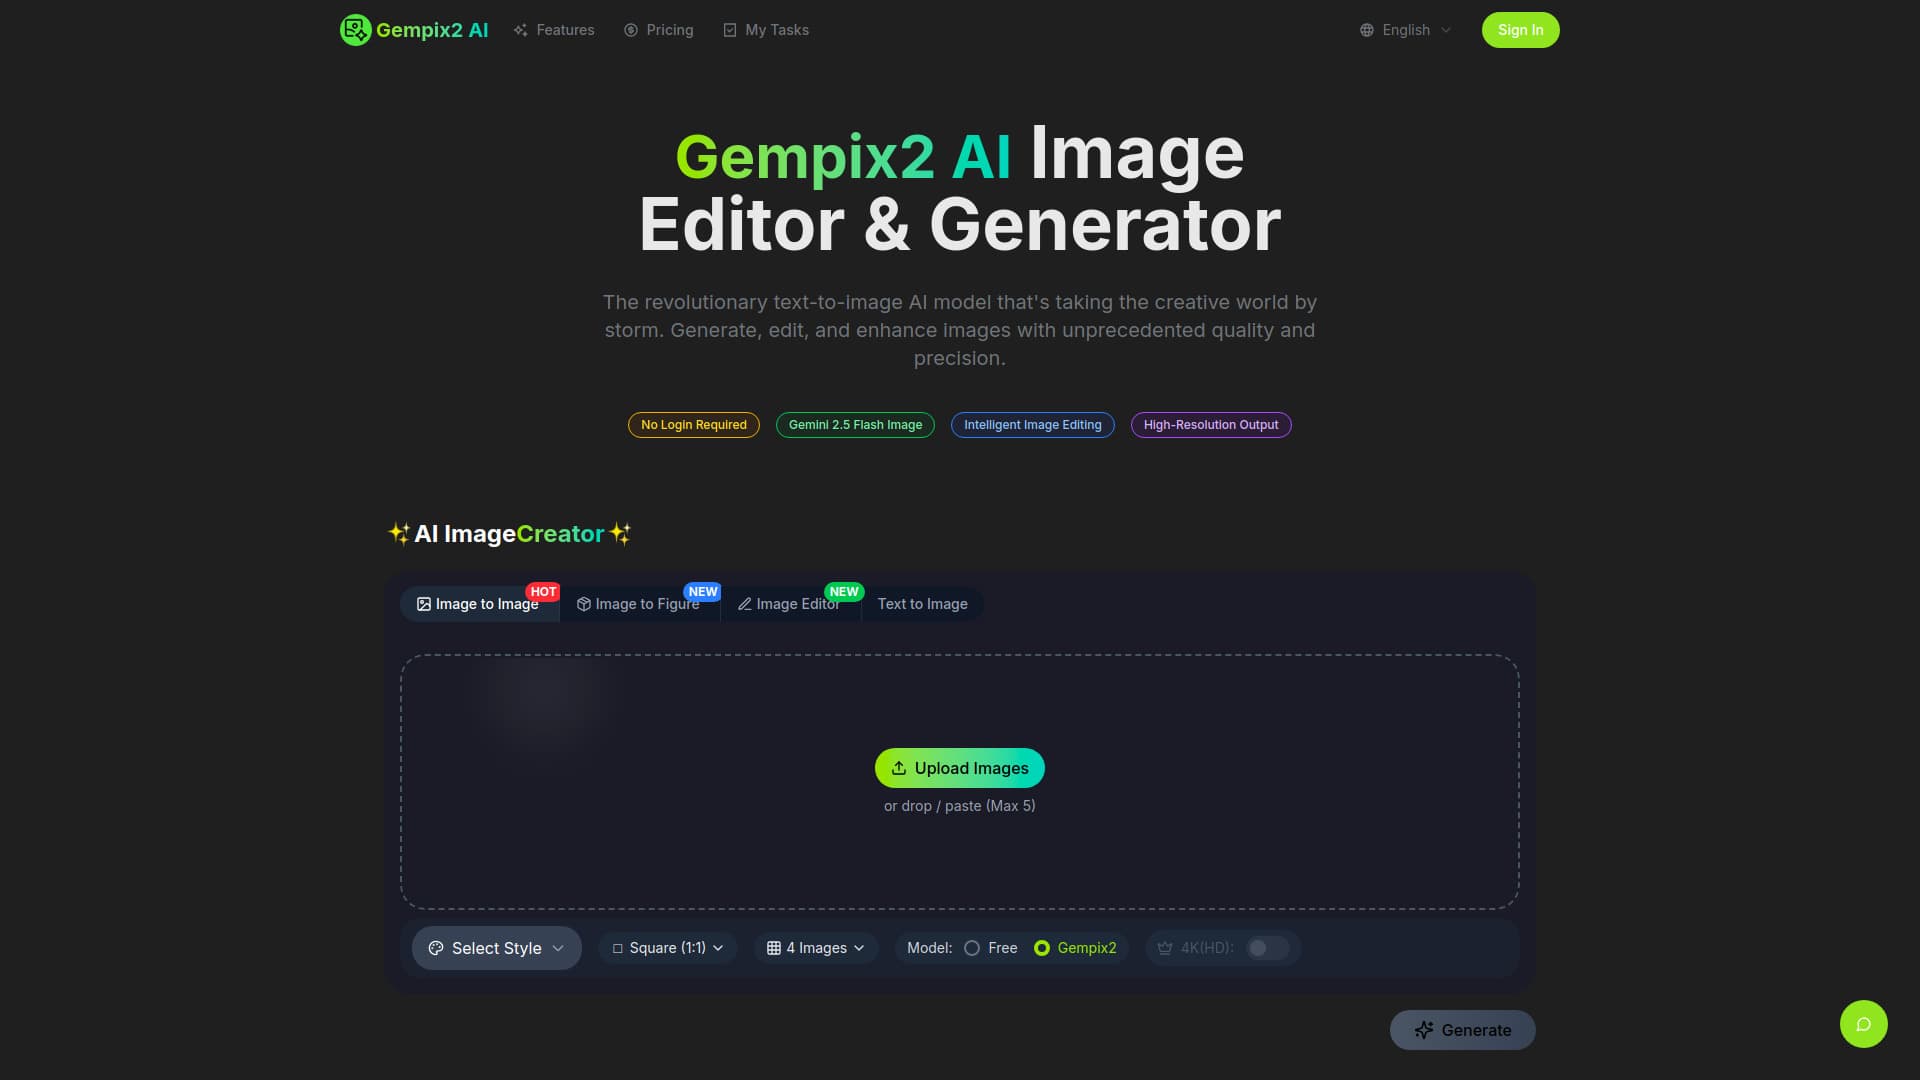Click the Pricing coin icon
Screen dimensions: 1920x1080
(x=630, y=30)
